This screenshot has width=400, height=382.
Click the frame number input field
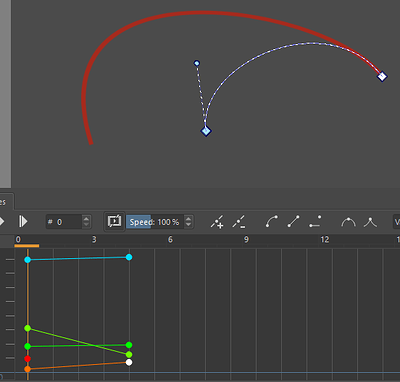[x=64, y=222]
